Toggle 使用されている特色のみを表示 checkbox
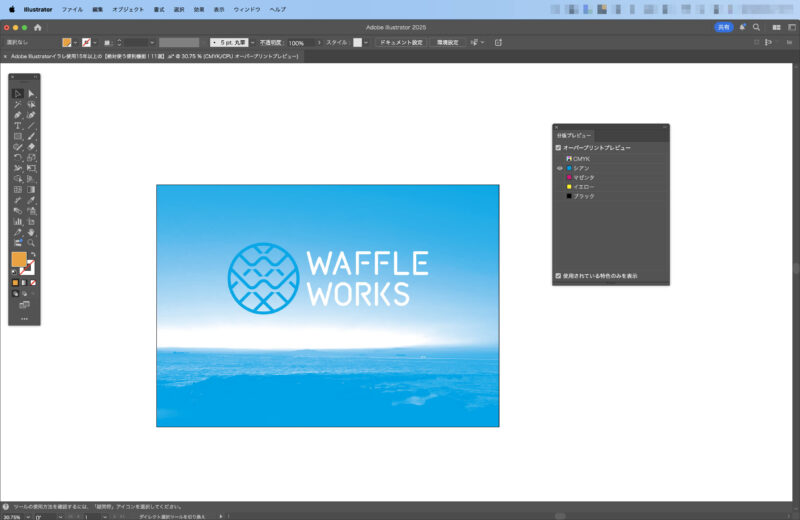Screen dimensions: 800x520 click(x=559, y=275)
